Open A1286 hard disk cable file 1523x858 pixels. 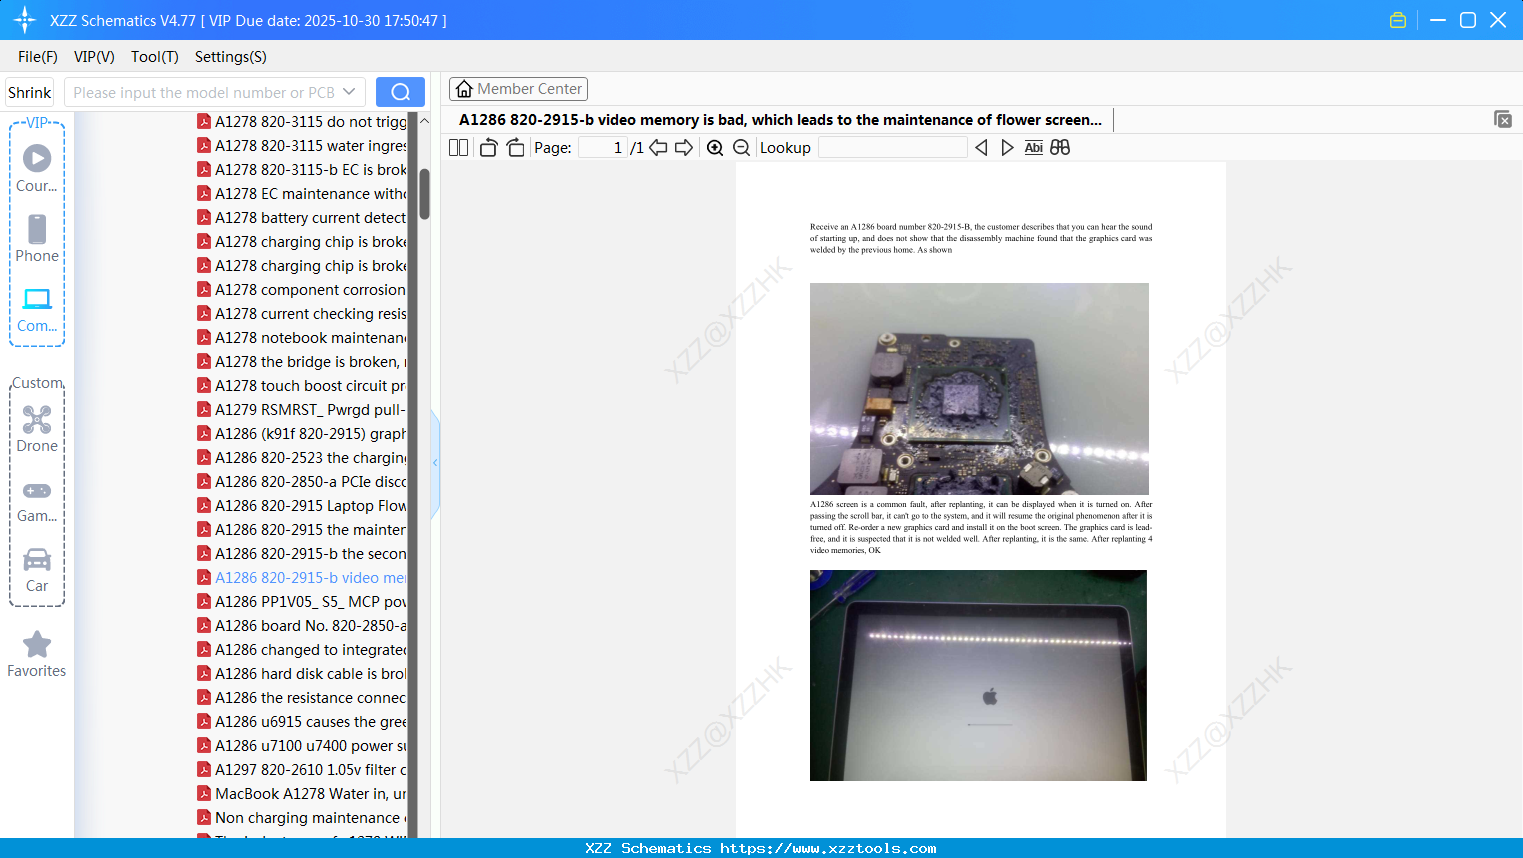301,673
